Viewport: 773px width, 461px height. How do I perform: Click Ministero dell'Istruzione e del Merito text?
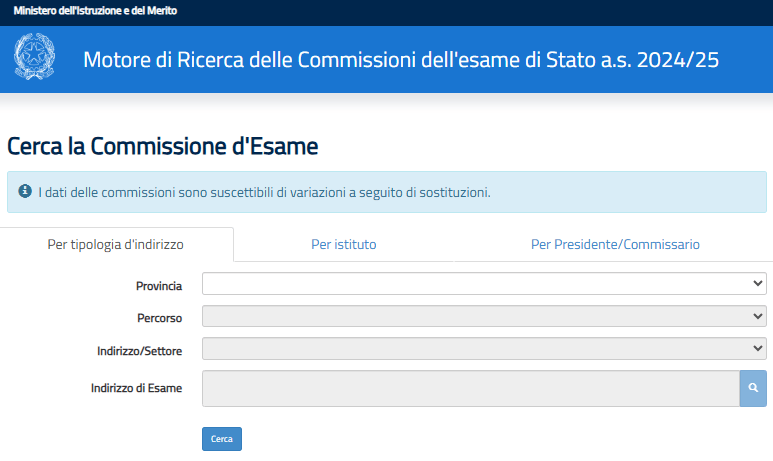pyautogui.click(x=95, y=10)
